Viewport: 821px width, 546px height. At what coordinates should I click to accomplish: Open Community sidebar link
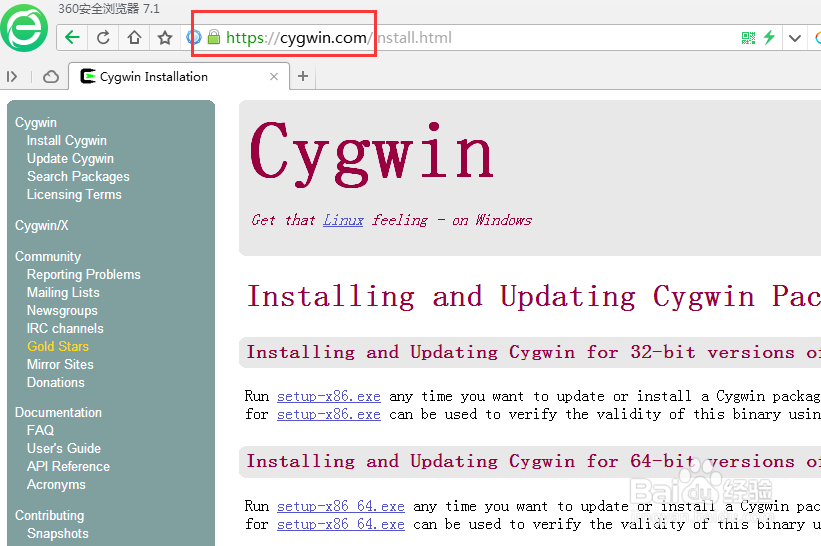point(48,256)
